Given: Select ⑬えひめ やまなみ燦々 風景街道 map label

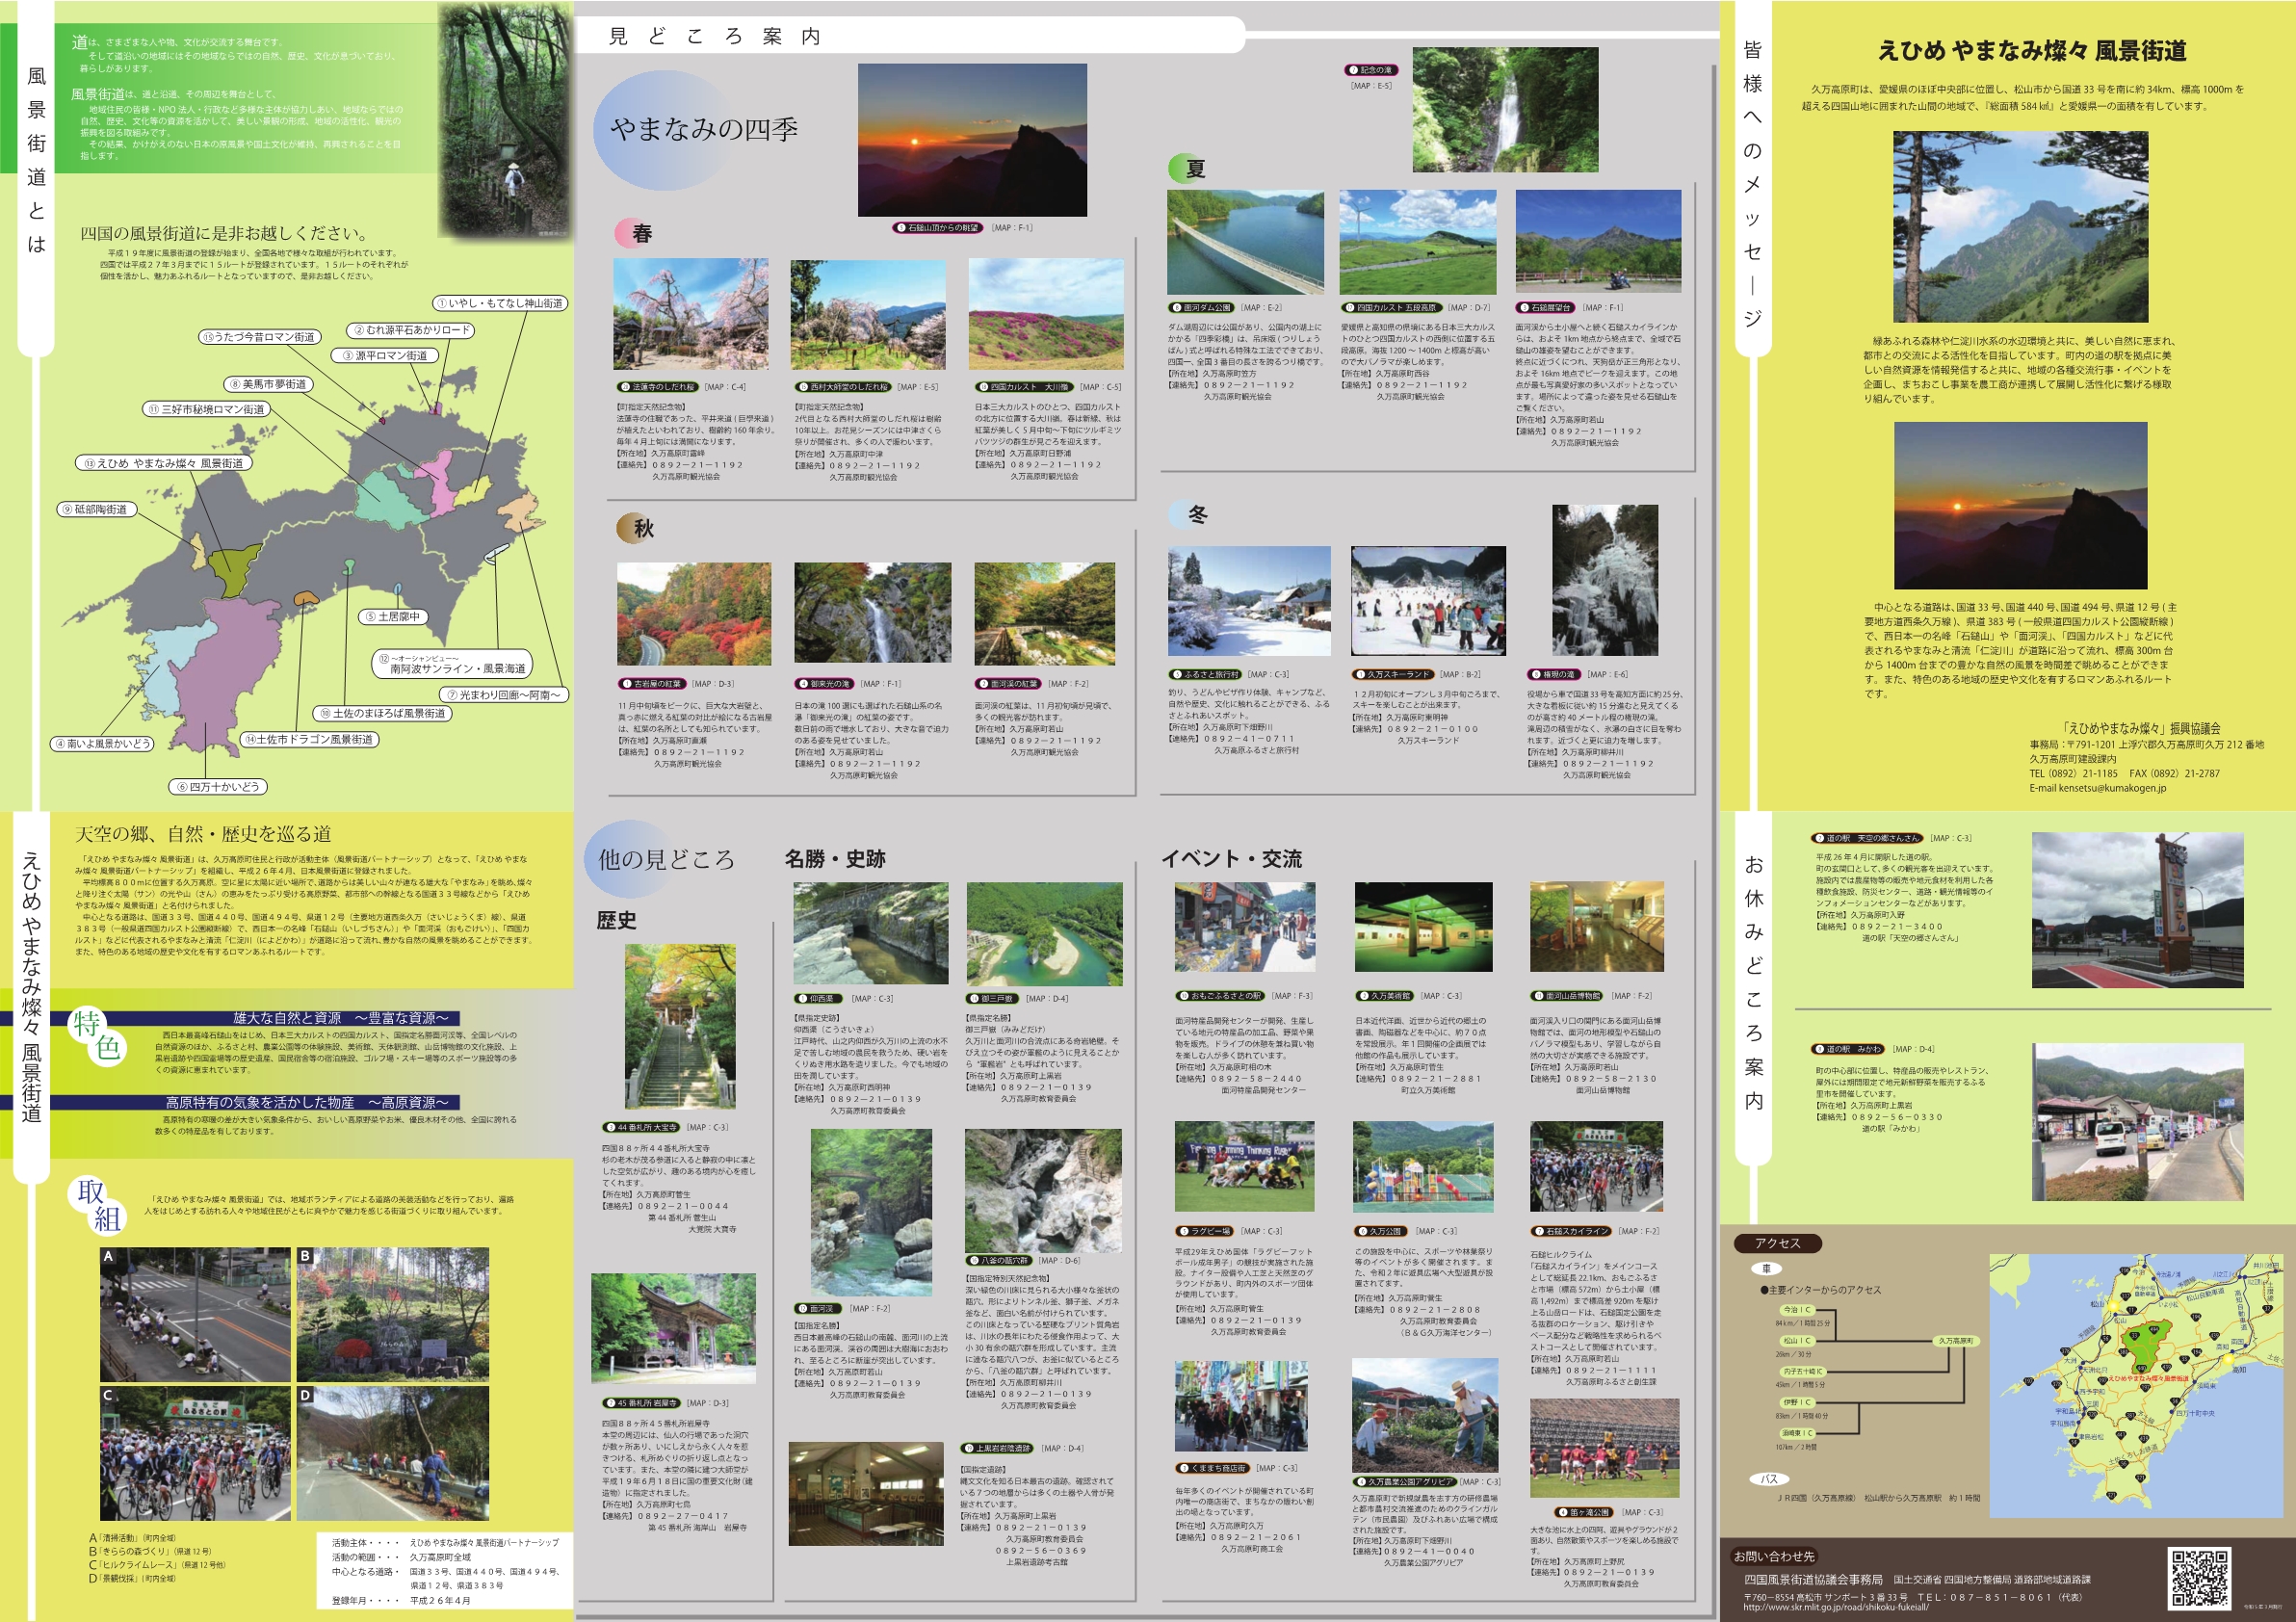Looking at the screenshot, I should (165, 463).
